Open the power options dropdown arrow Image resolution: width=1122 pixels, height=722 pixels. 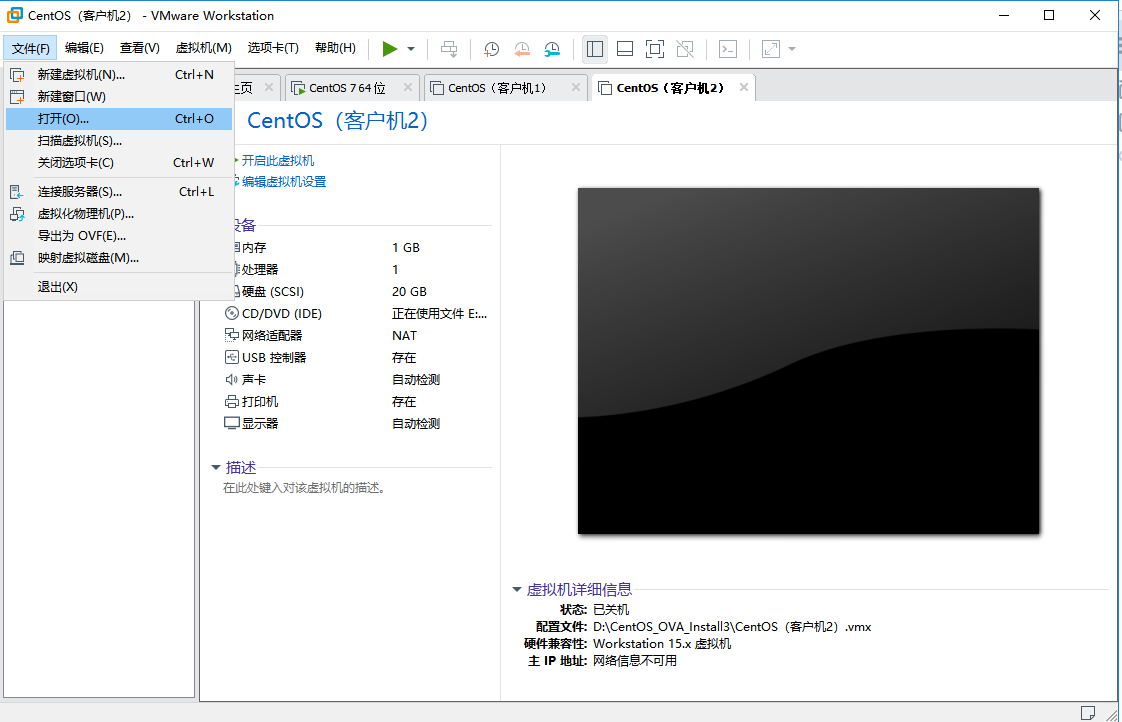point(411,49)
